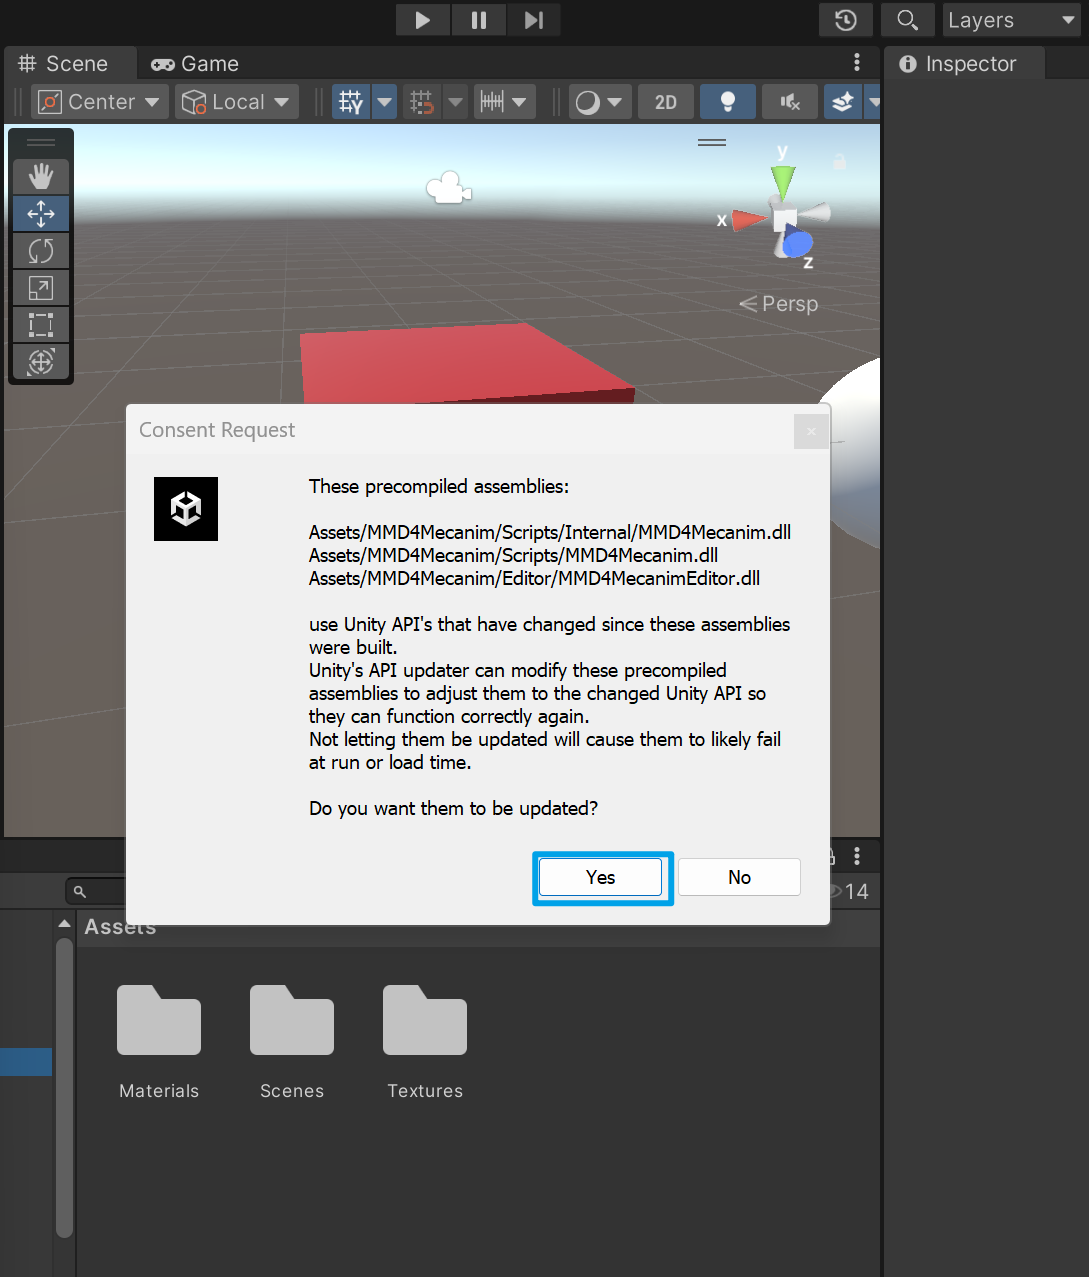Open the draw mode shading dropdown

[x=600, y=102]
